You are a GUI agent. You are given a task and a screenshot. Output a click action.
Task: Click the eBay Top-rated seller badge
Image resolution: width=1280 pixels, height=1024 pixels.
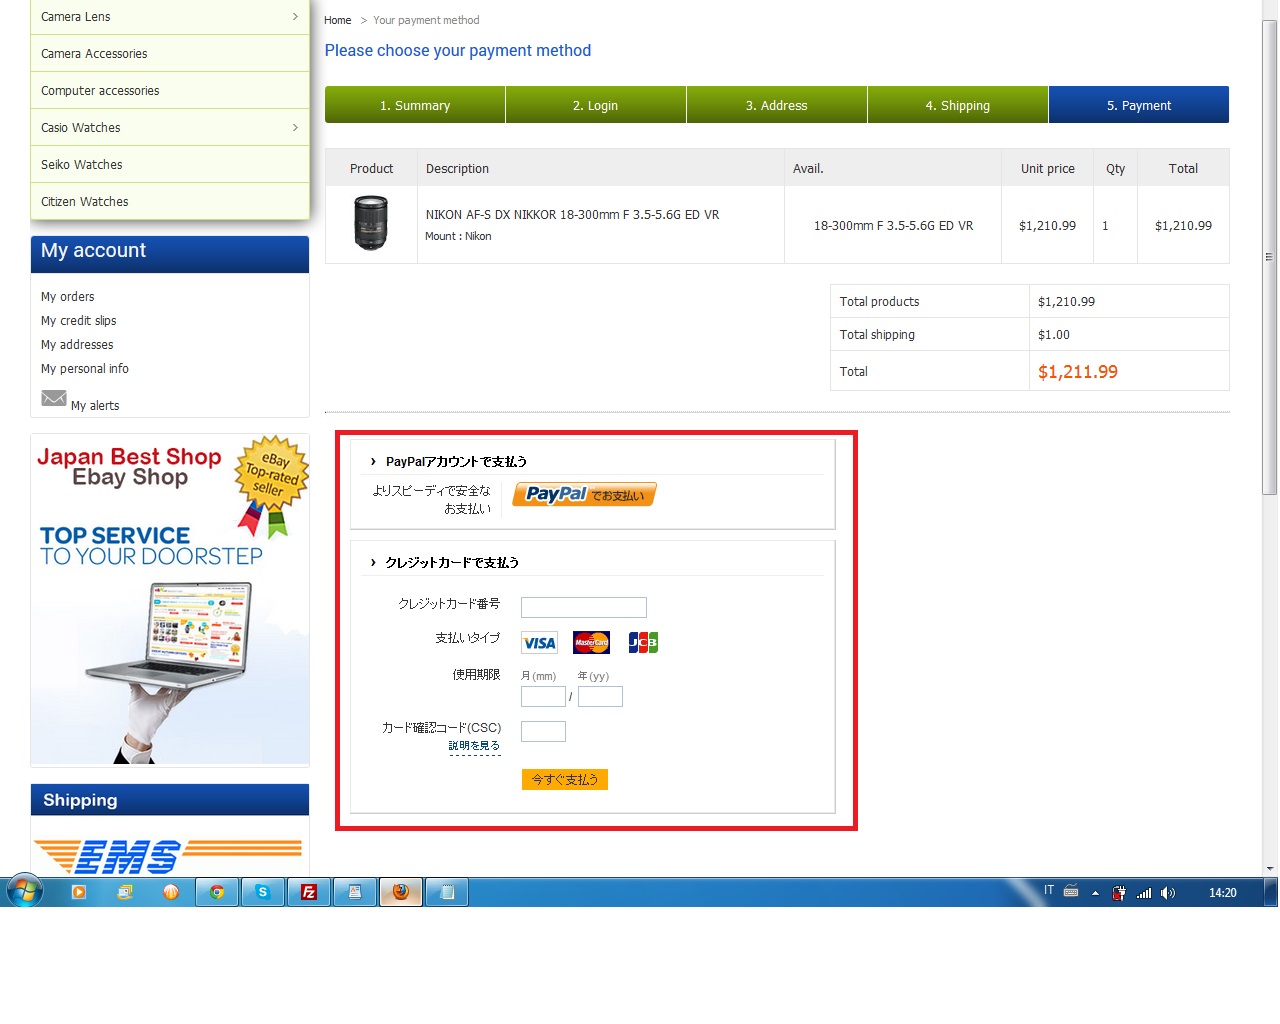(x=272, y=484)
